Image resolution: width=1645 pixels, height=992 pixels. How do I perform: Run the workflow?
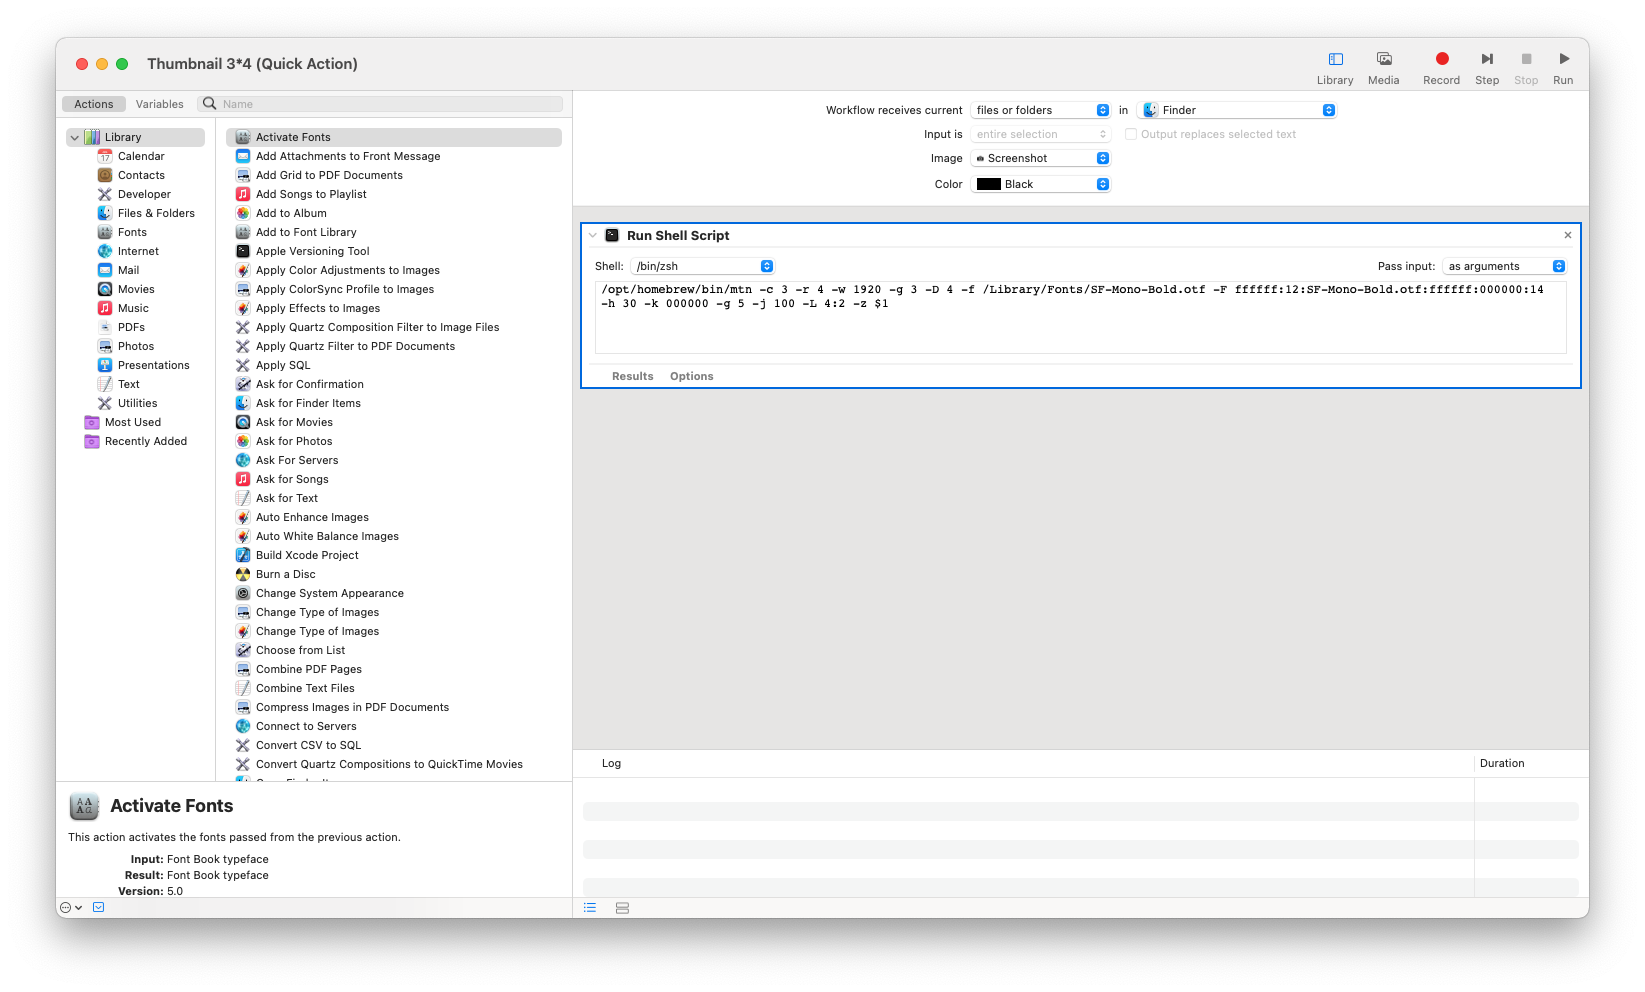point(1563,67)
